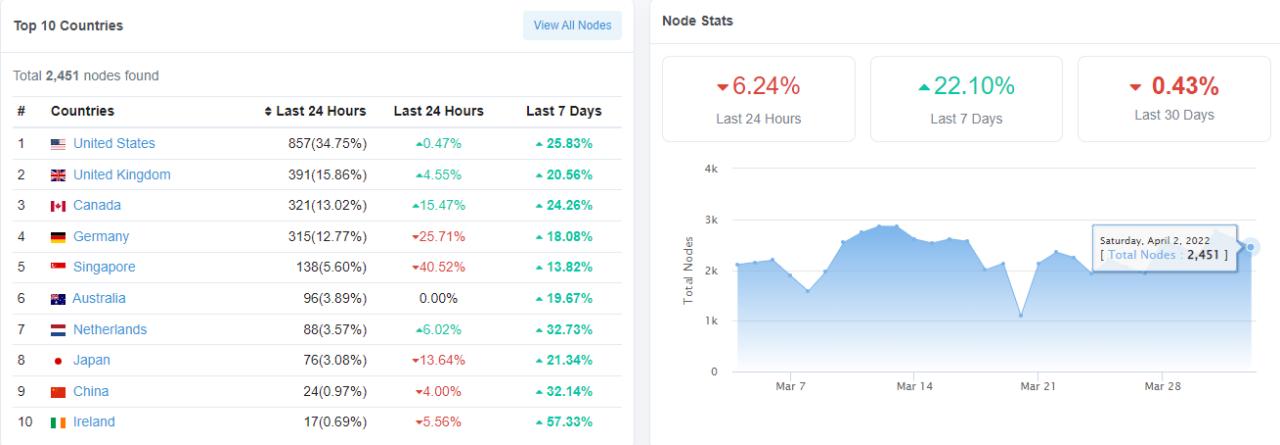
Task: Open the Netherlands country link
Action: tap(110, 330)
